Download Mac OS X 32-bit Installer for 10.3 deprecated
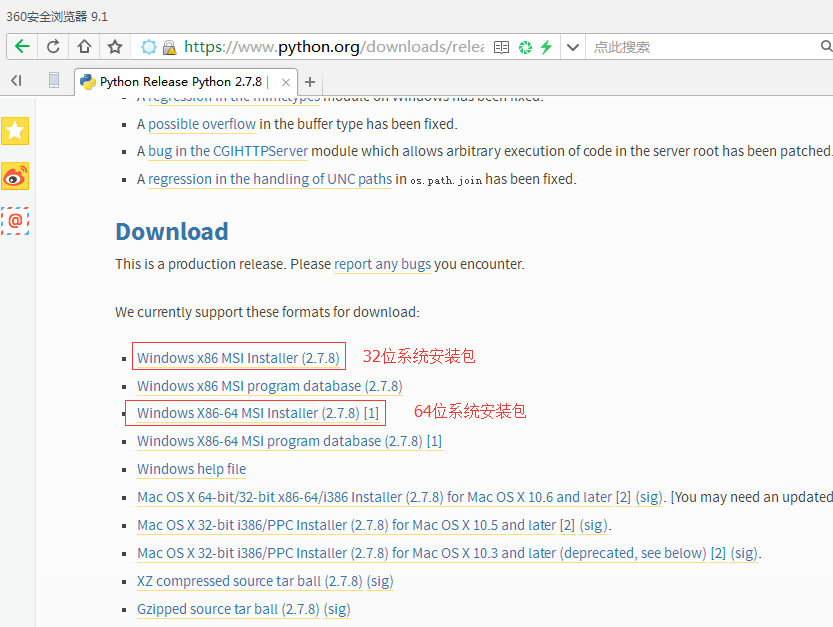The image size is (833, 627). [x=422, y=554]
